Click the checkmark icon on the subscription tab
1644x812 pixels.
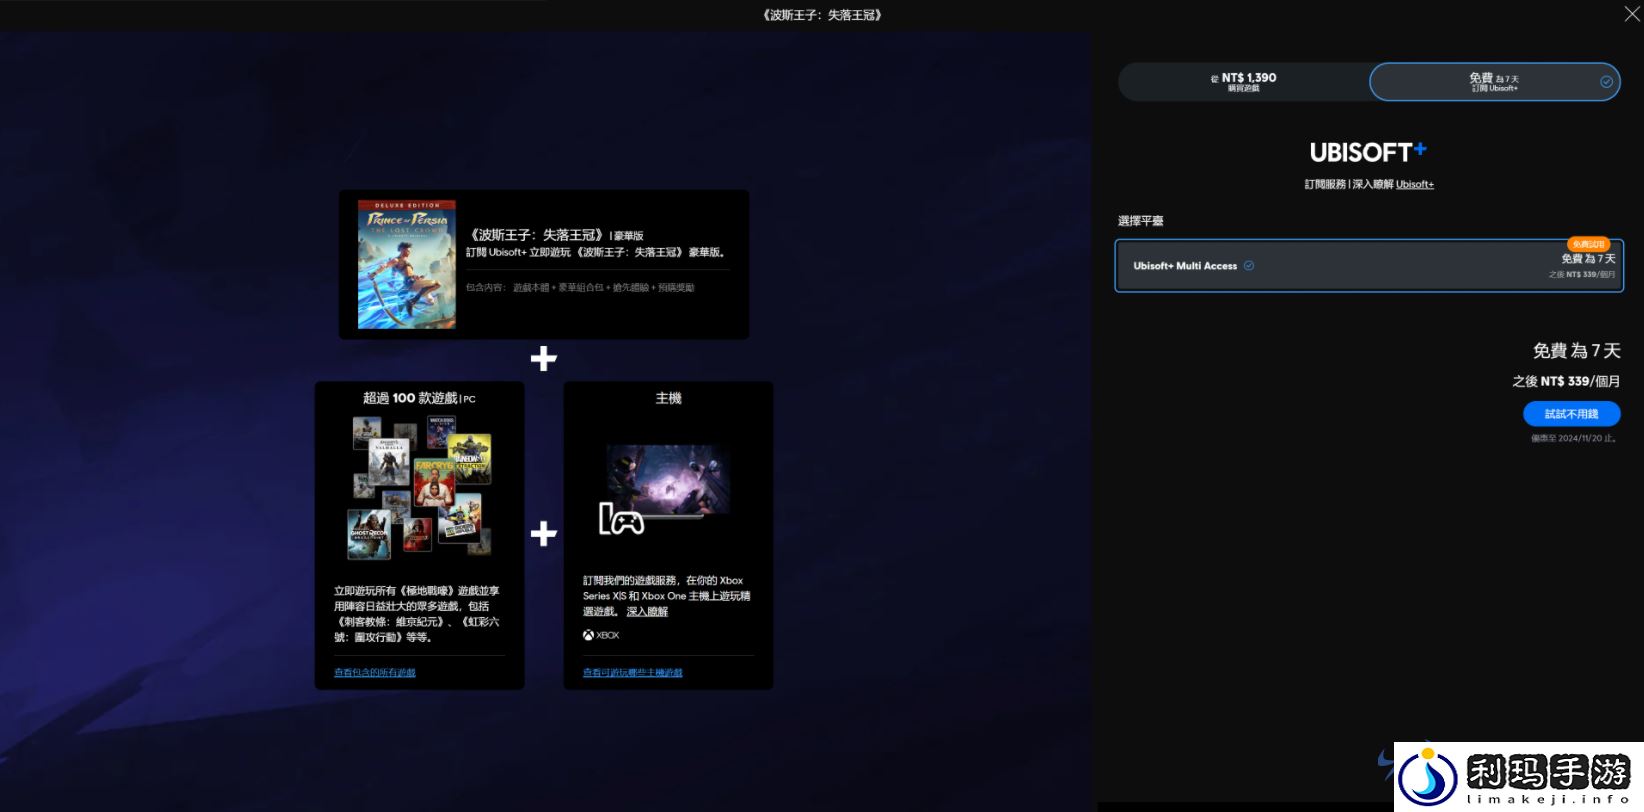[x=1606, y=82]
